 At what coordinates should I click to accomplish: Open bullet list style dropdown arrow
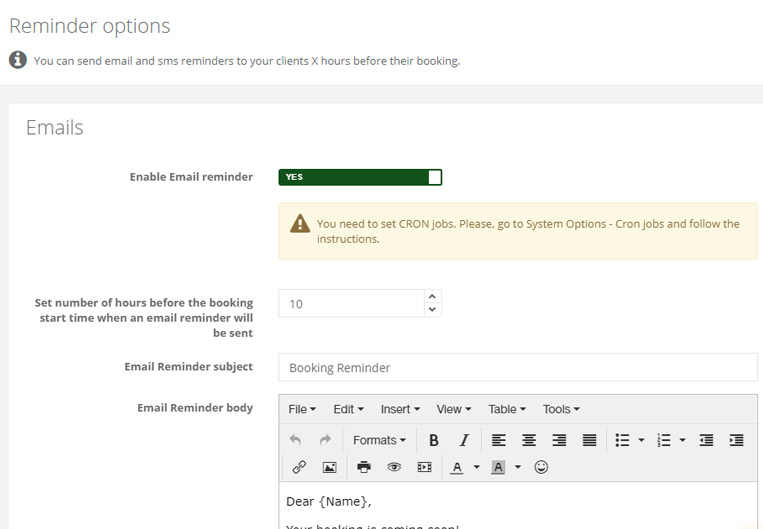[641, 440]
